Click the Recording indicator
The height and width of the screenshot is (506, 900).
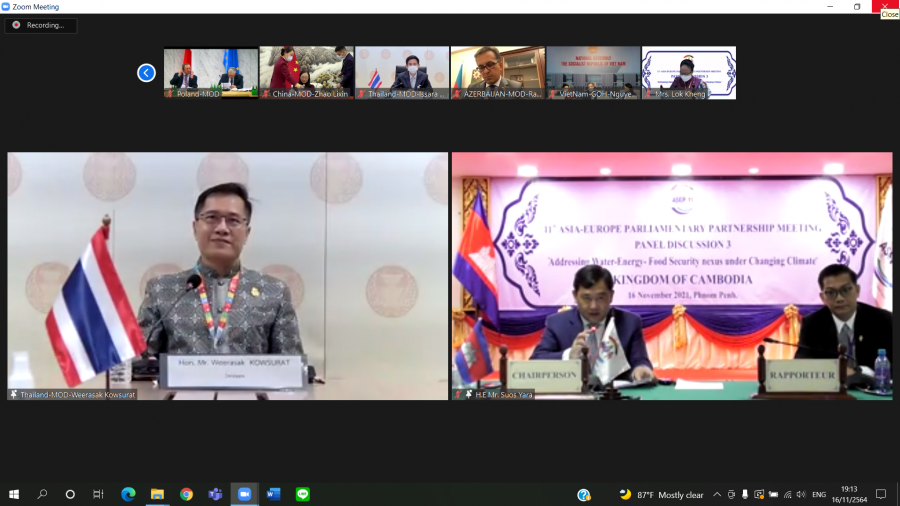(x=40, y=25)
